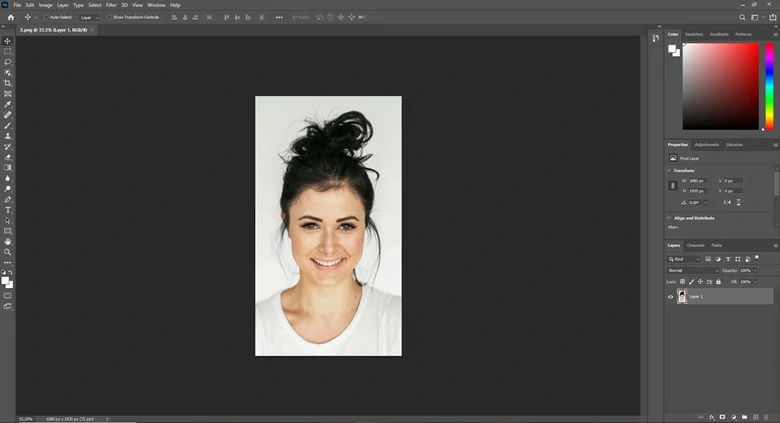This screenshot has height=423, width=780.
Task: Select the Brush tool
Action: point(7,125)
